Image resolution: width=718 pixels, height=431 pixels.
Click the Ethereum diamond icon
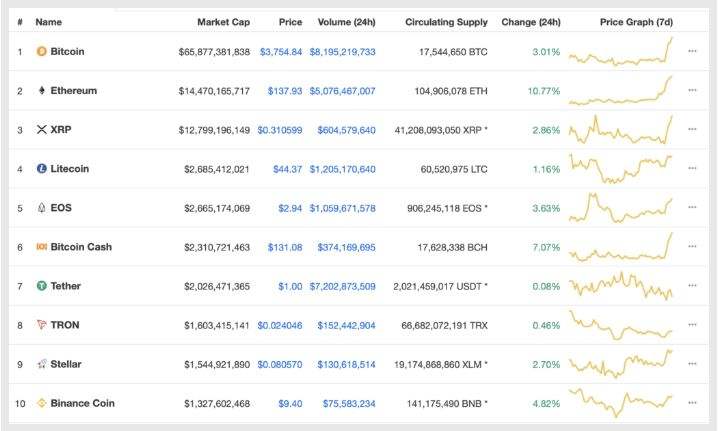point(42,90)
